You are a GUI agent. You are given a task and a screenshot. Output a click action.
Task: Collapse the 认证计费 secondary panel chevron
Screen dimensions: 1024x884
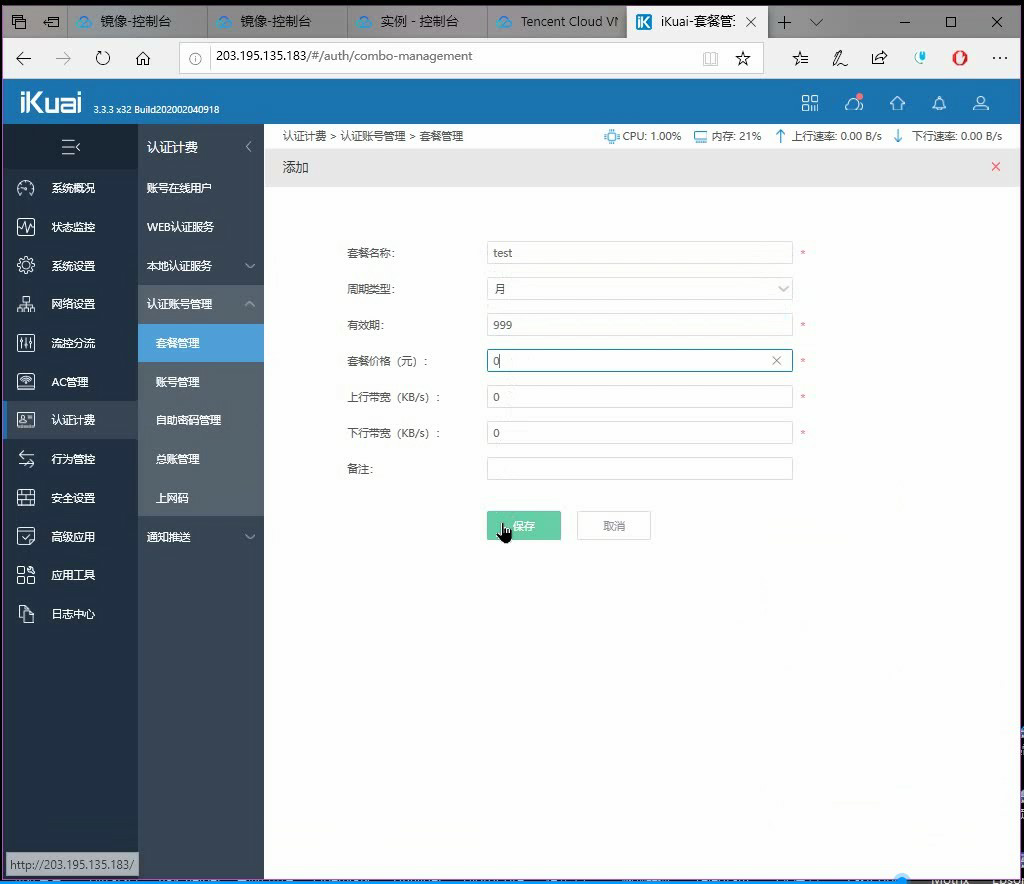(249, 147)
